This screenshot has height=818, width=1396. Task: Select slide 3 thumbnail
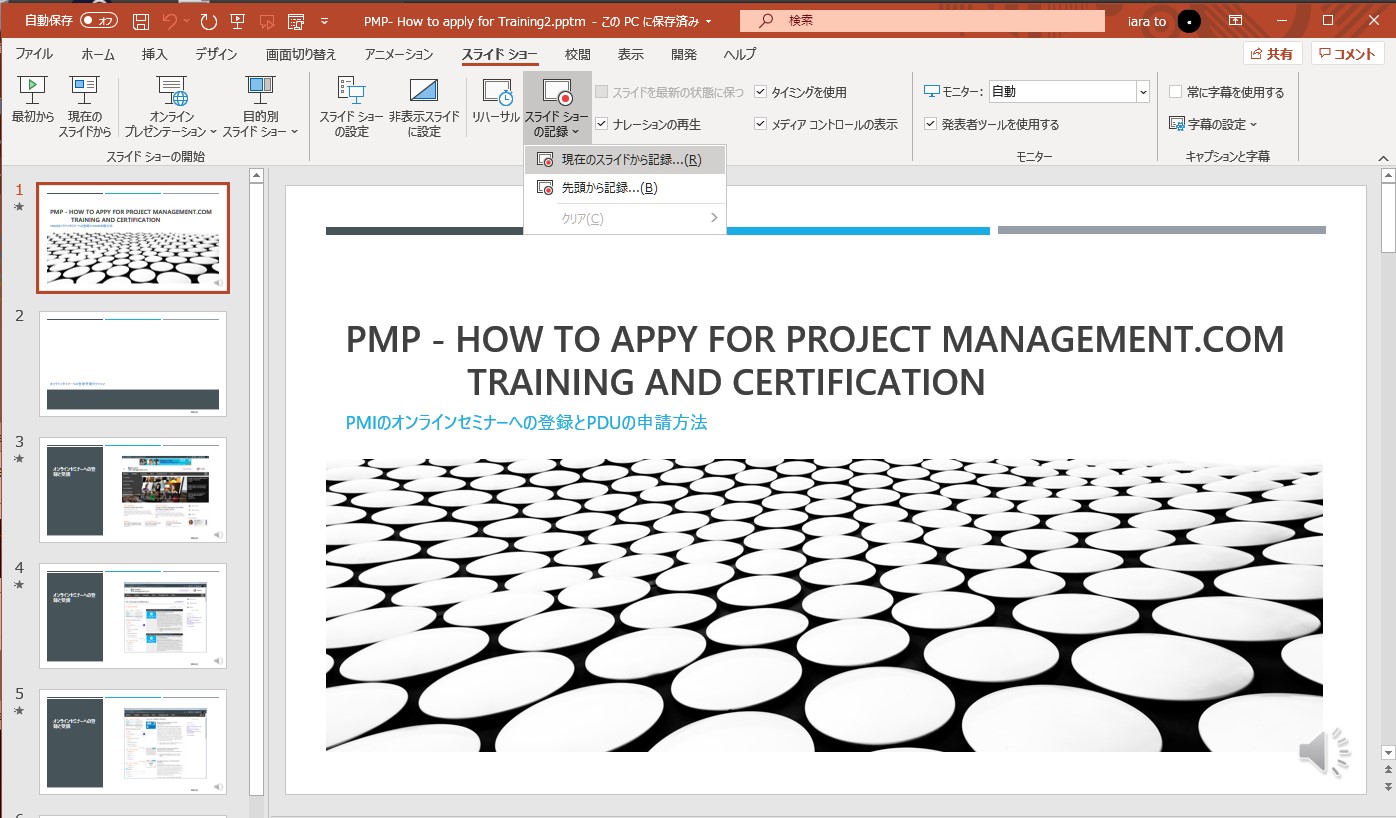click(x=133, y=489)
